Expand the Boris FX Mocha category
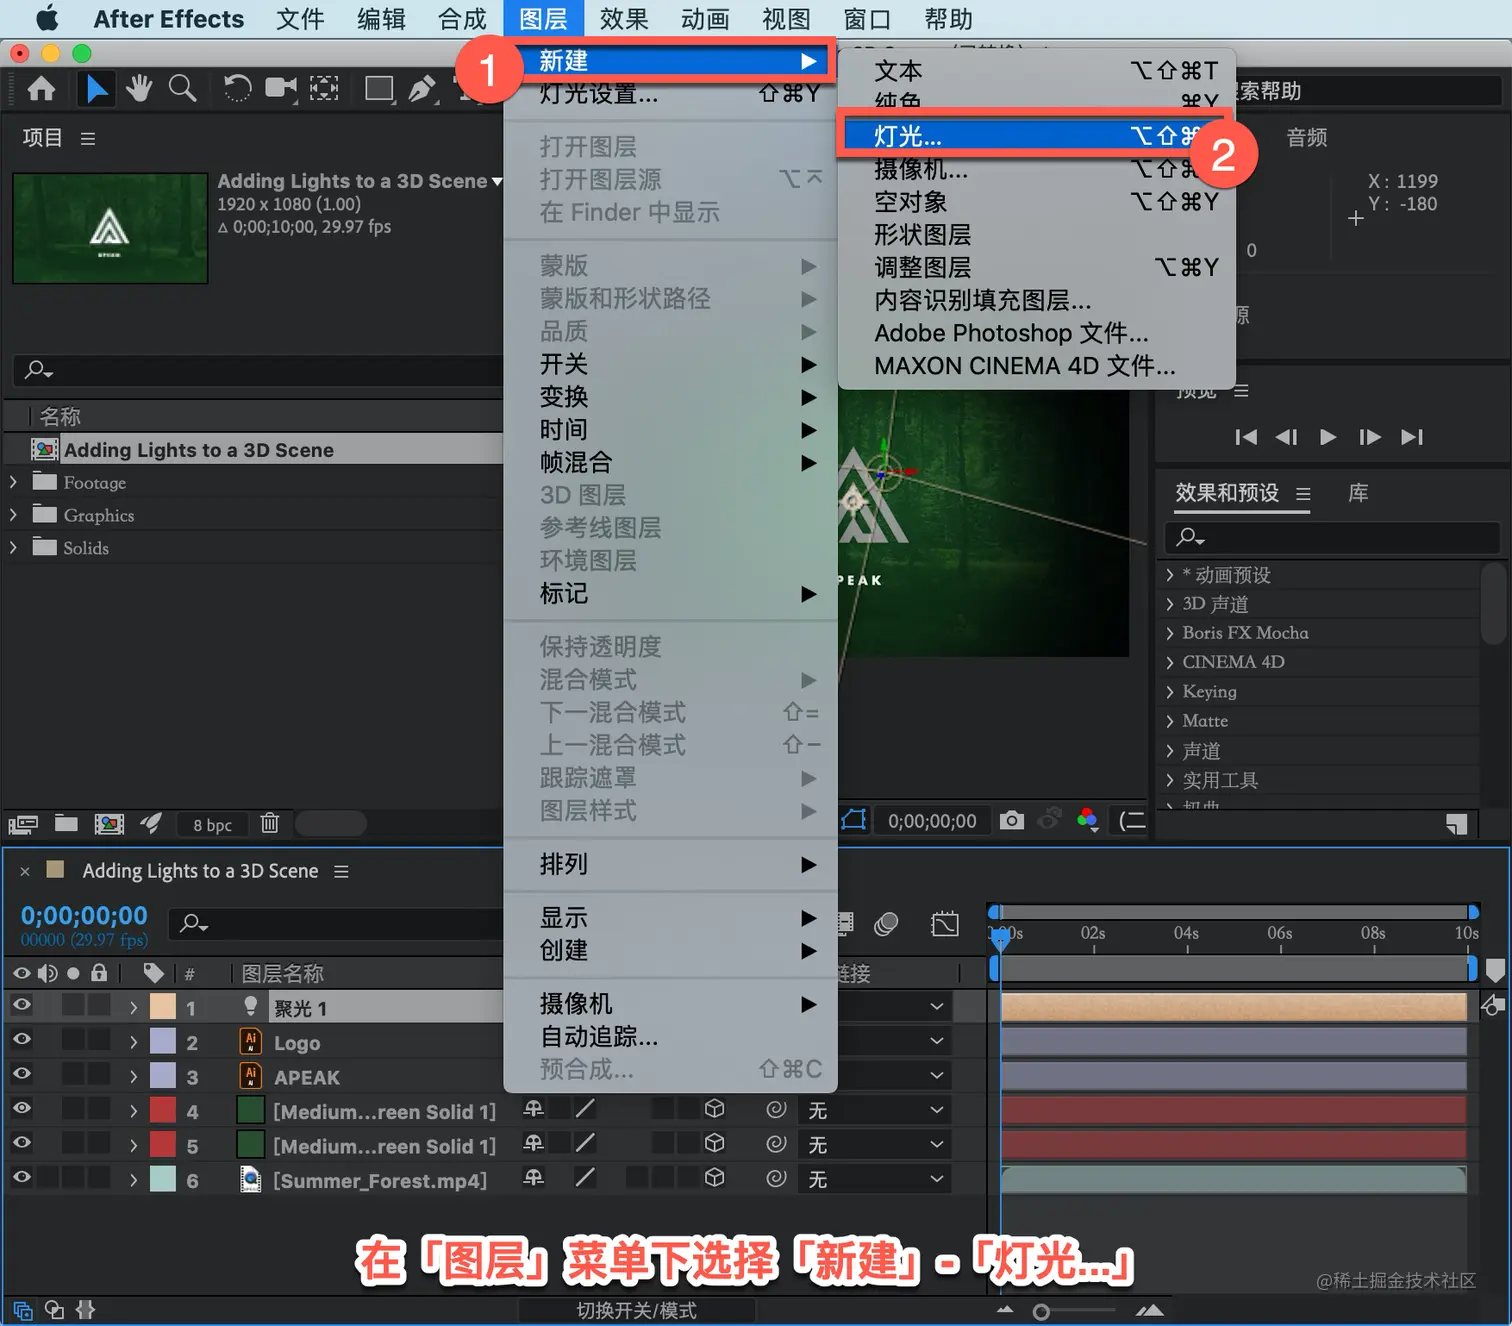 pos(1170,633)
